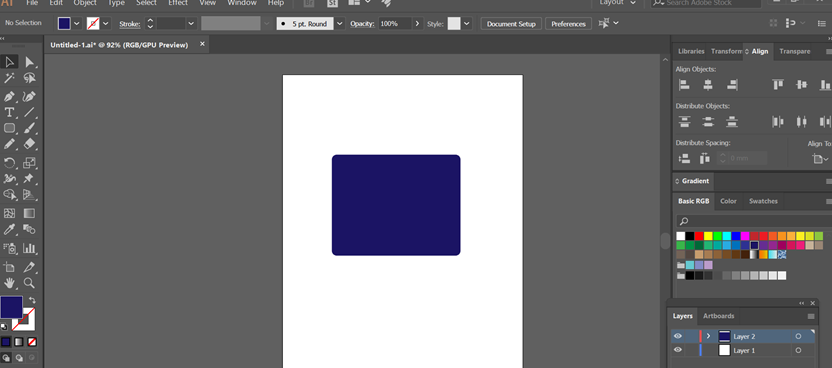Screen dimensions: 832x368
Task: Open the Align To dropdown
Action: [821, 159]
